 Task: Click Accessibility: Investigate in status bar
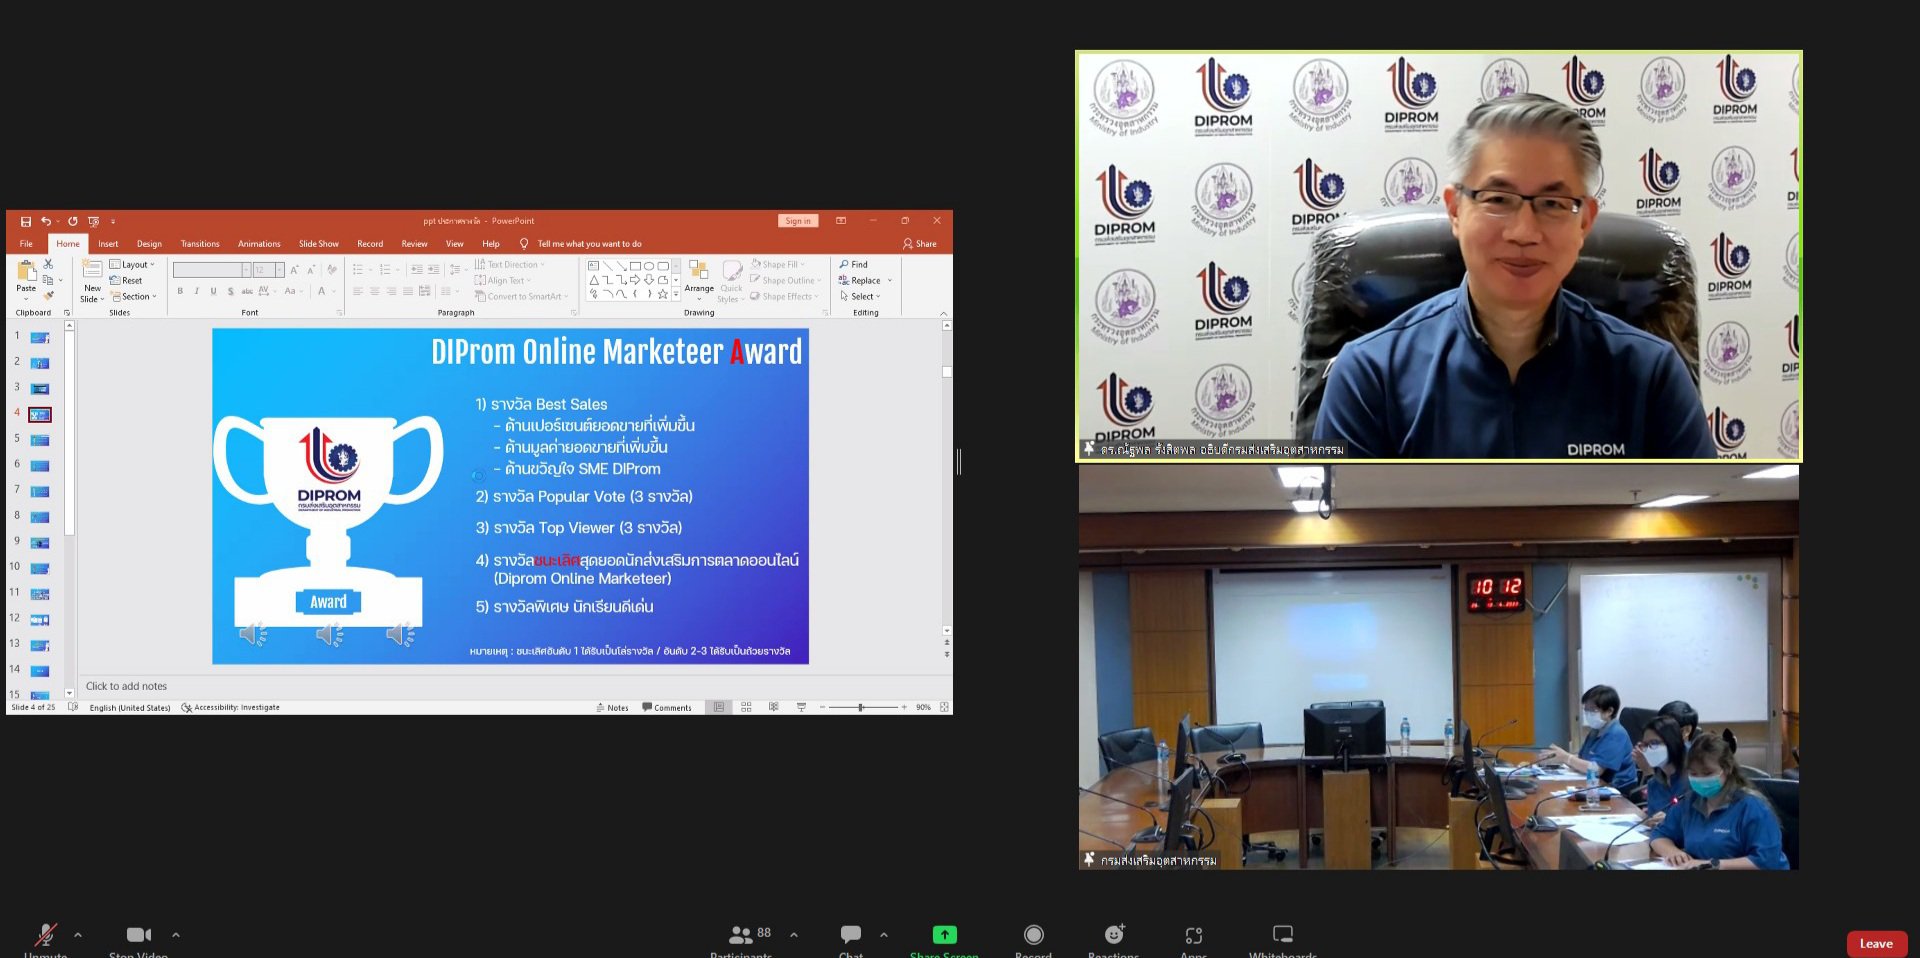231,707
